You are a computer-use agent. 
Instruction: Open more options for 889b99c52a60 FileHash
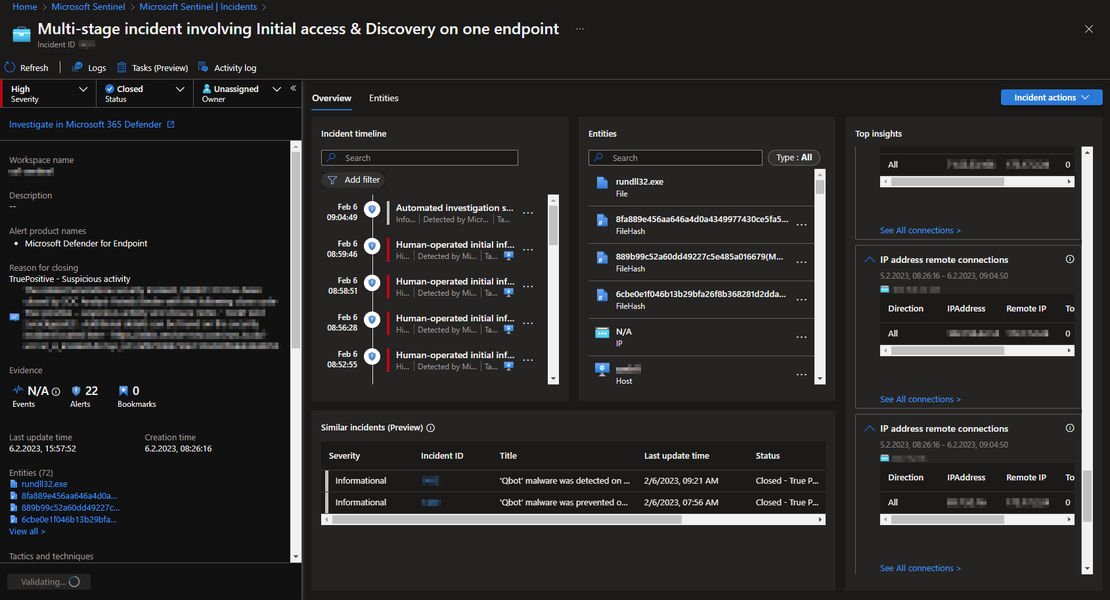(x=801, y=262)
